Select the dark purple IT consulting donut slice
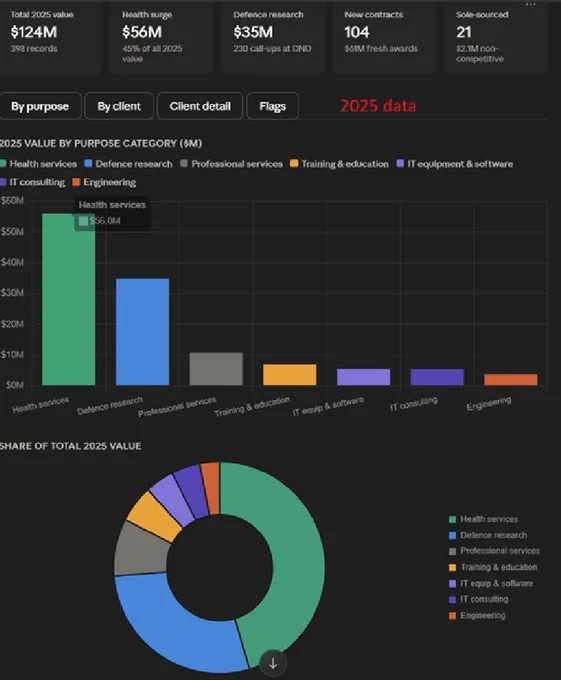Viewport: 561px width, 680px height. tap(192, 489)
